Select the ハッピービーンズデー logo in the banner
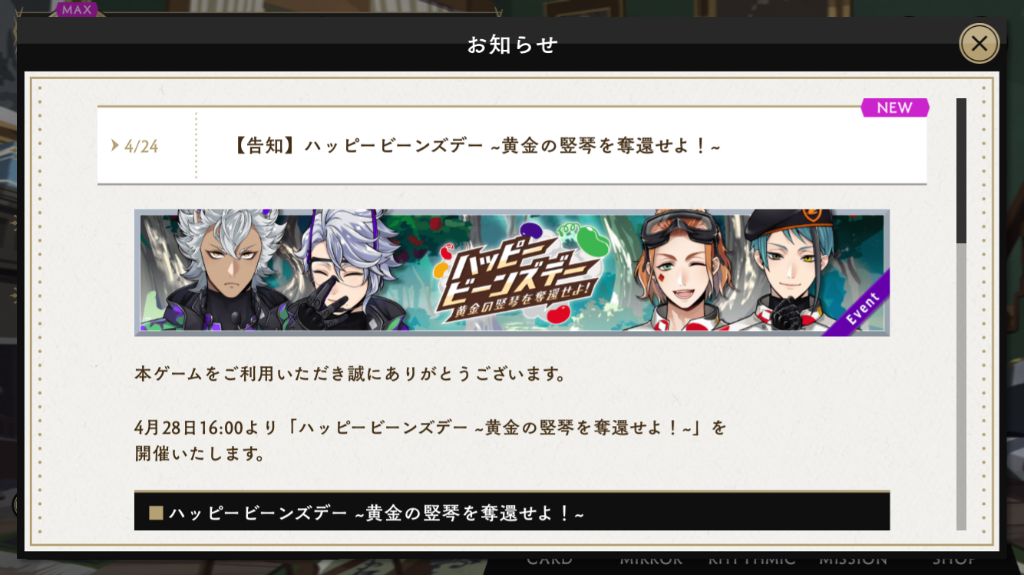 click(519, 274)
